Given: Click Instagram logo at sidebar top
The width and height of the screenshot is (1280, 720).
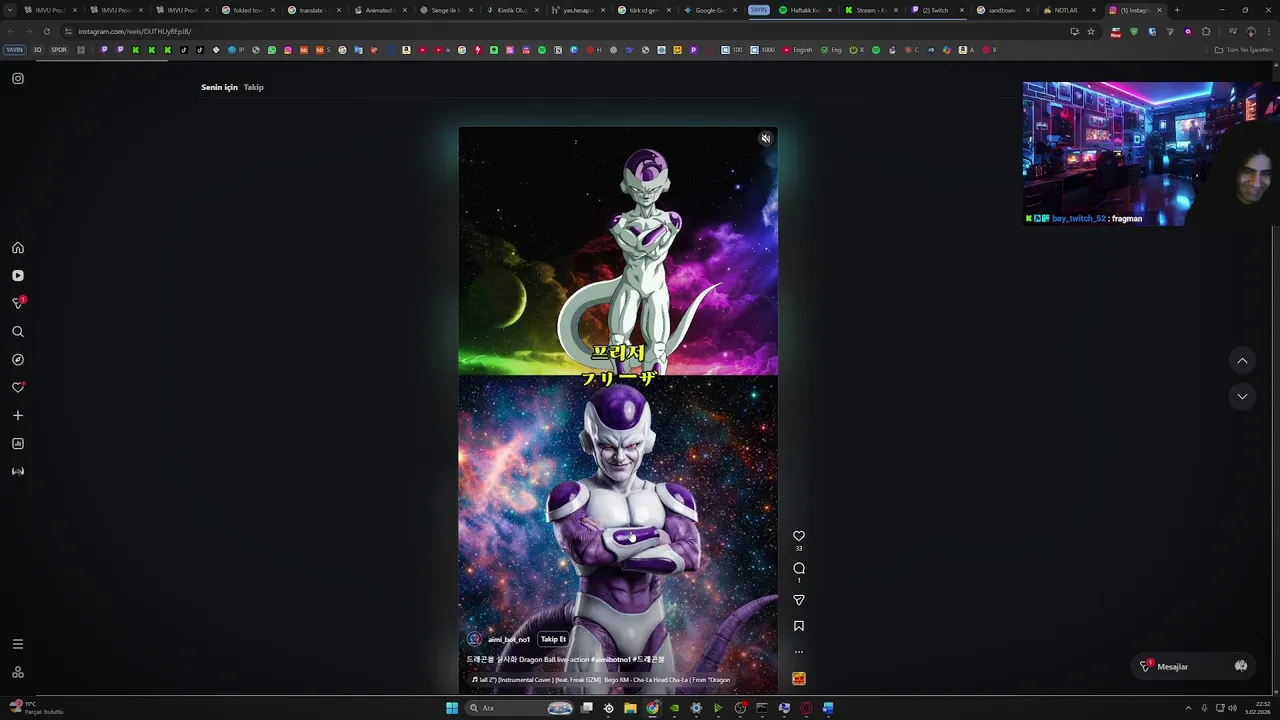Looking at the screenshot, I should pyautogui.click(x=18, y=78).
